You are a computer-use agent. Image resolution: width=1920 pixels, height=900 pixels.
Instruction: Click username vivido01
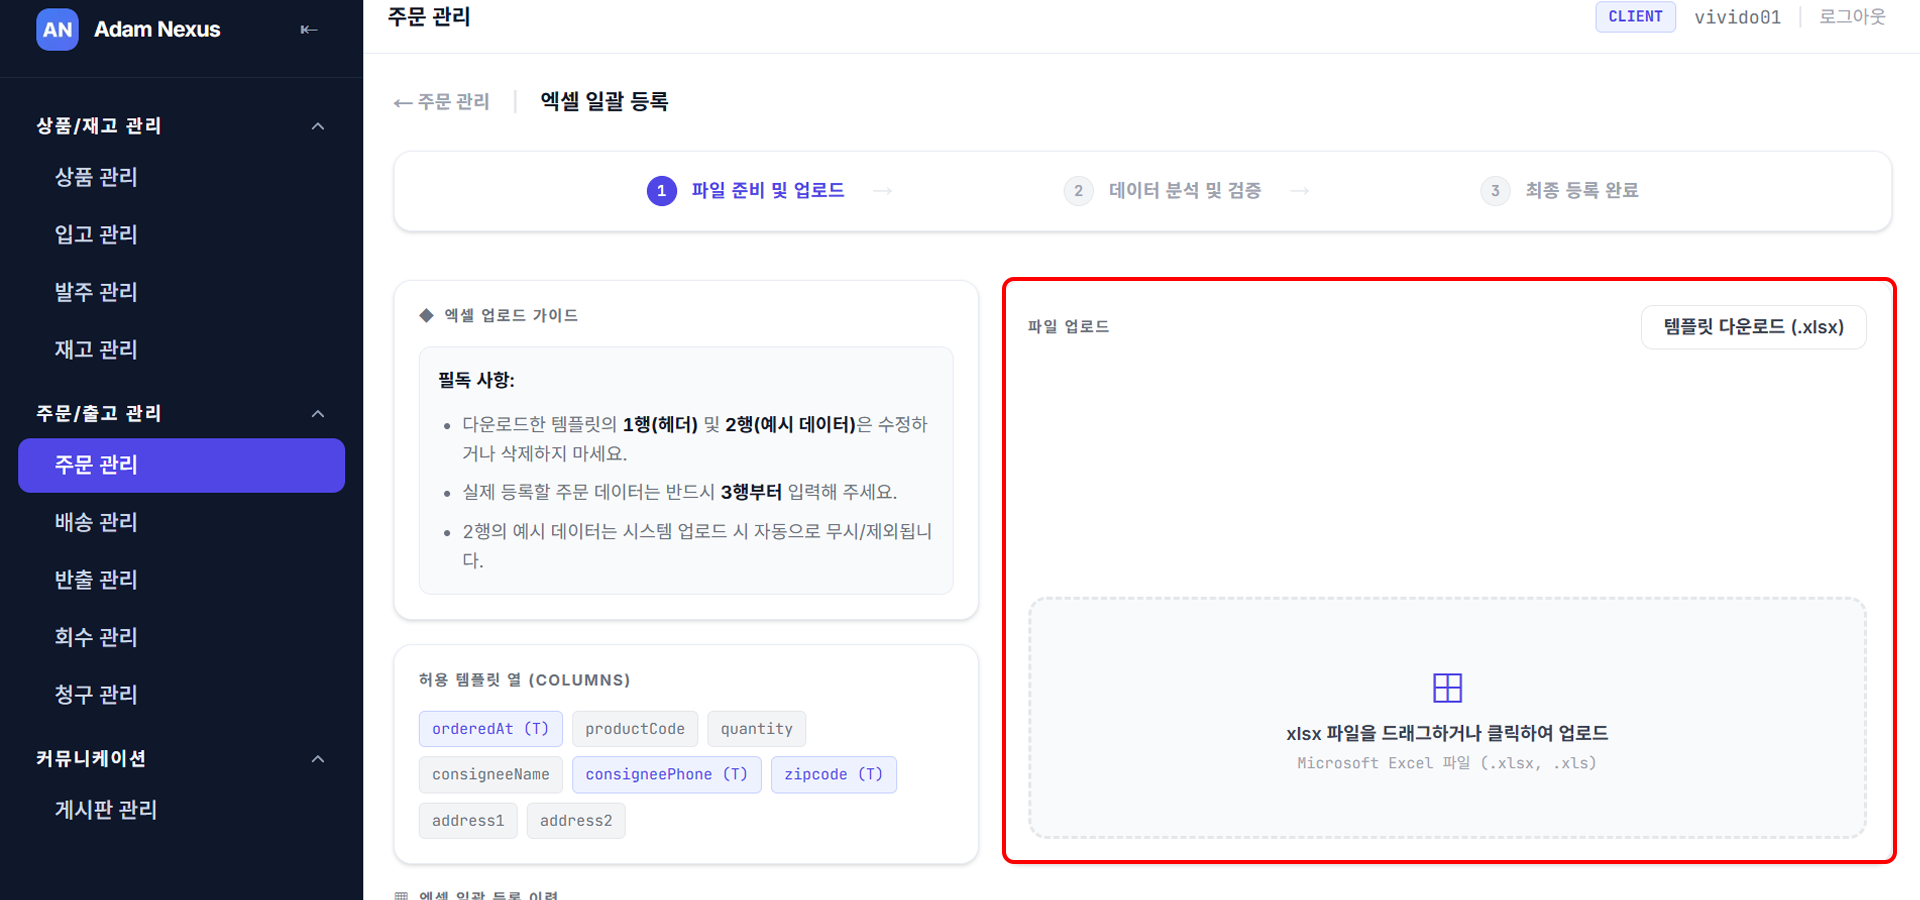click(1737, 17)
